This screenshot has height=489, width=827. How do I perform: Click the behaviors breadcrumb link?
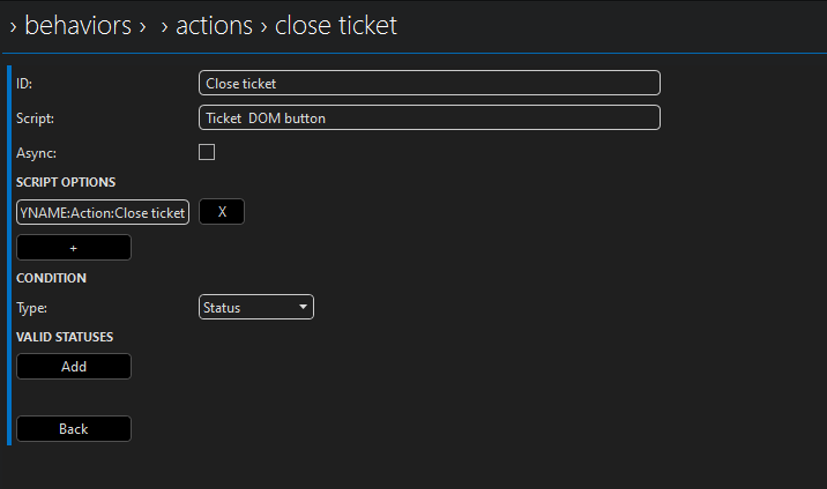tap(78, 25)
